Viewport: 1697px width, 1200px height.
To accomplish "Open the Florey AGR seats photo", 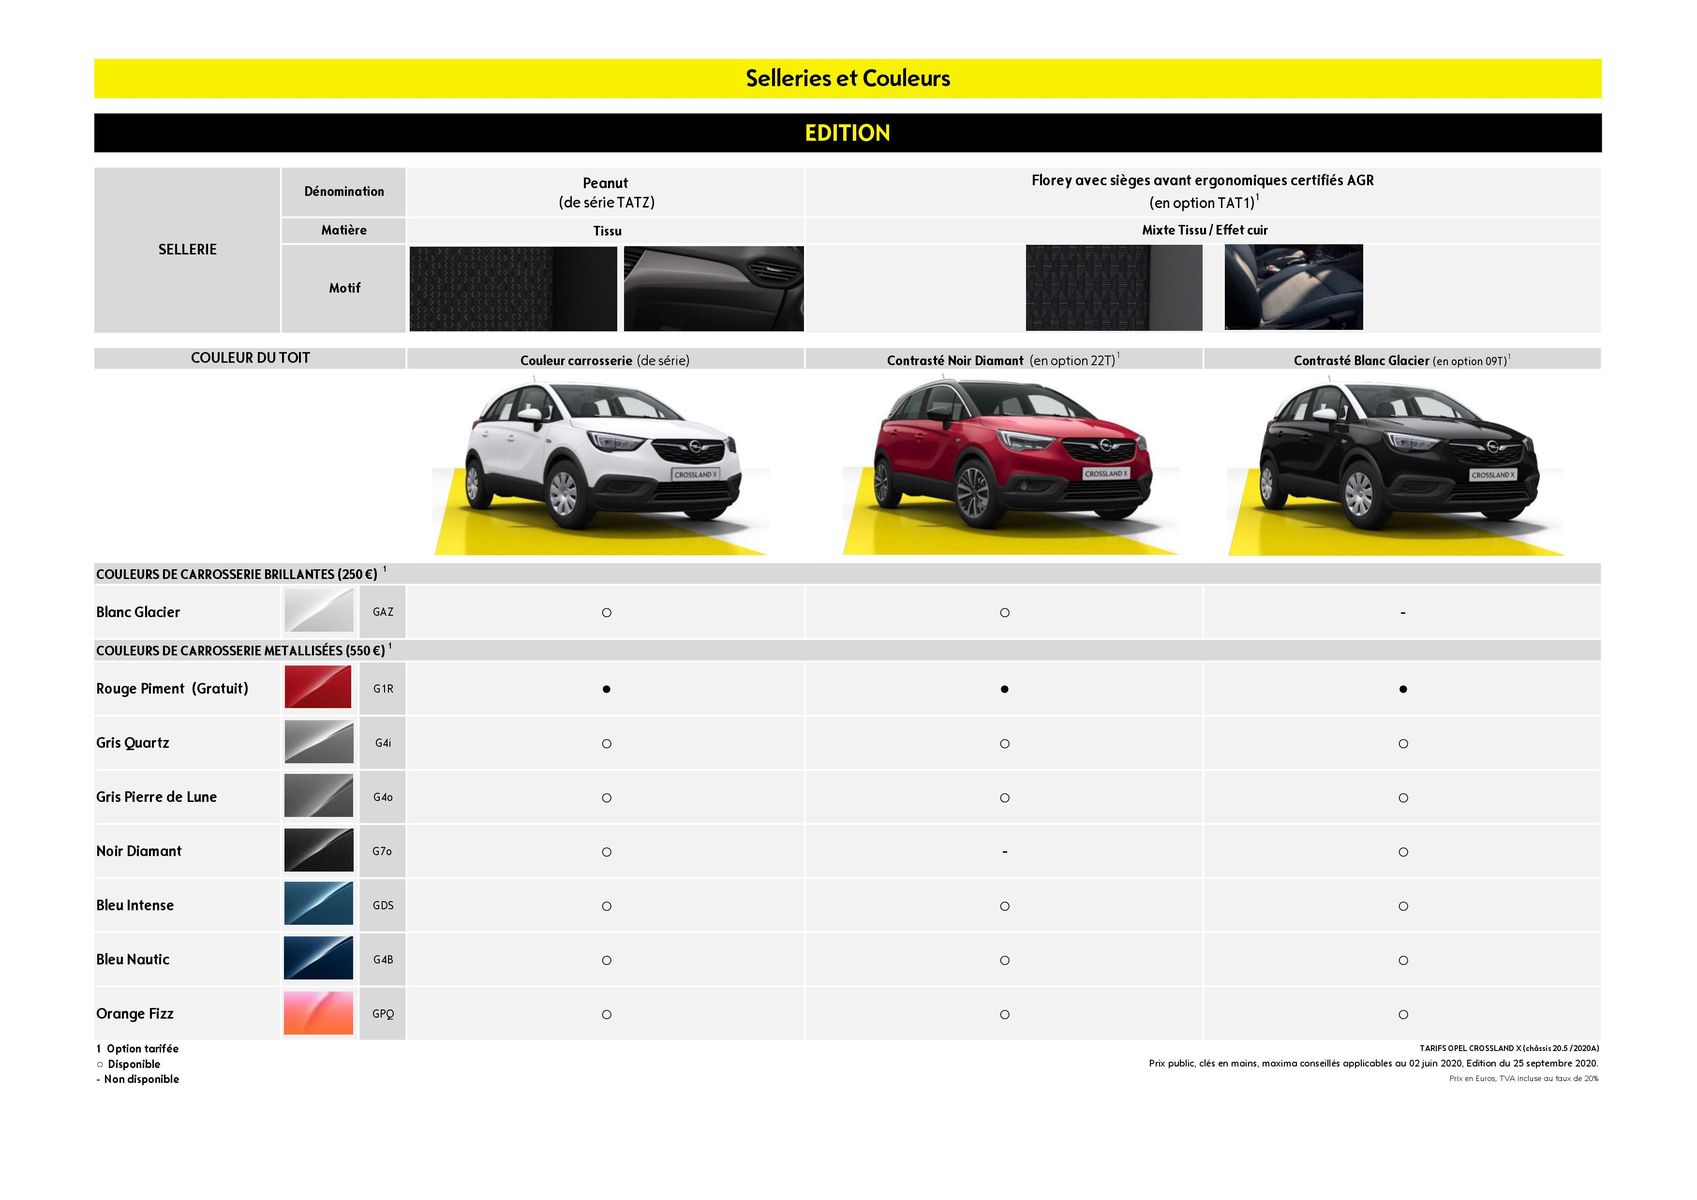I will tap(1294, 288).
